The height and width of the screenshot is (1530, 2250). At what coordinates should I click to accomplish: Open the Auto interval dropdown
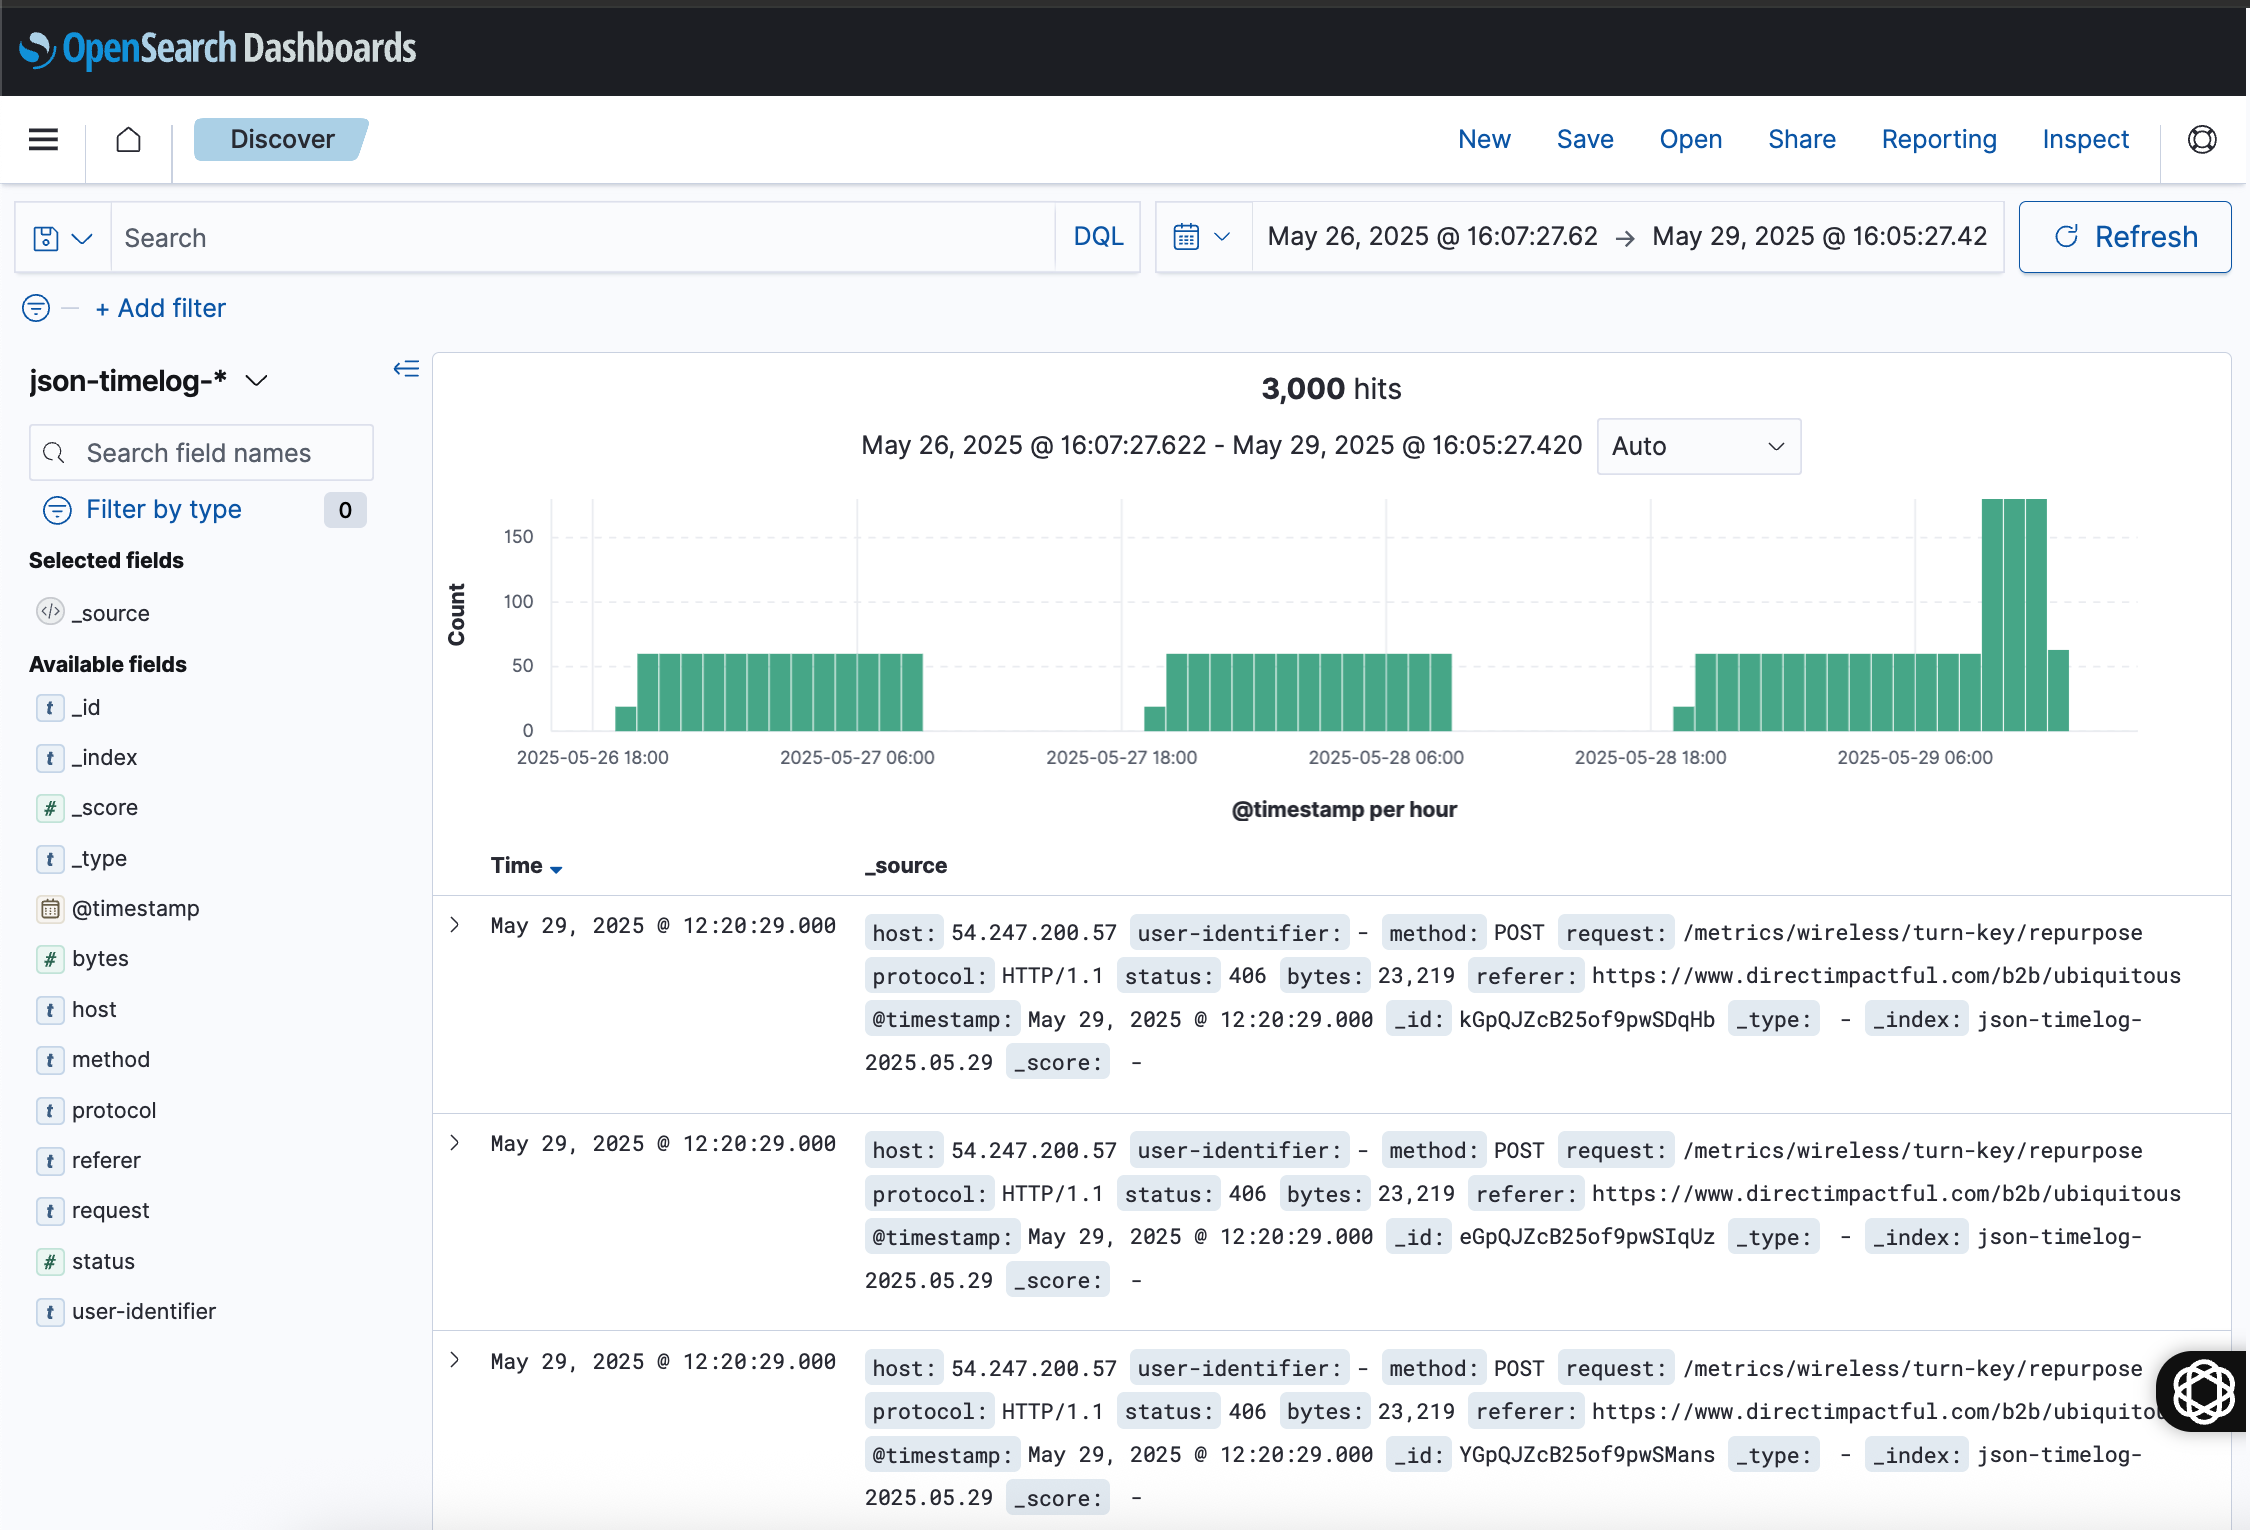pos(1698,446)
